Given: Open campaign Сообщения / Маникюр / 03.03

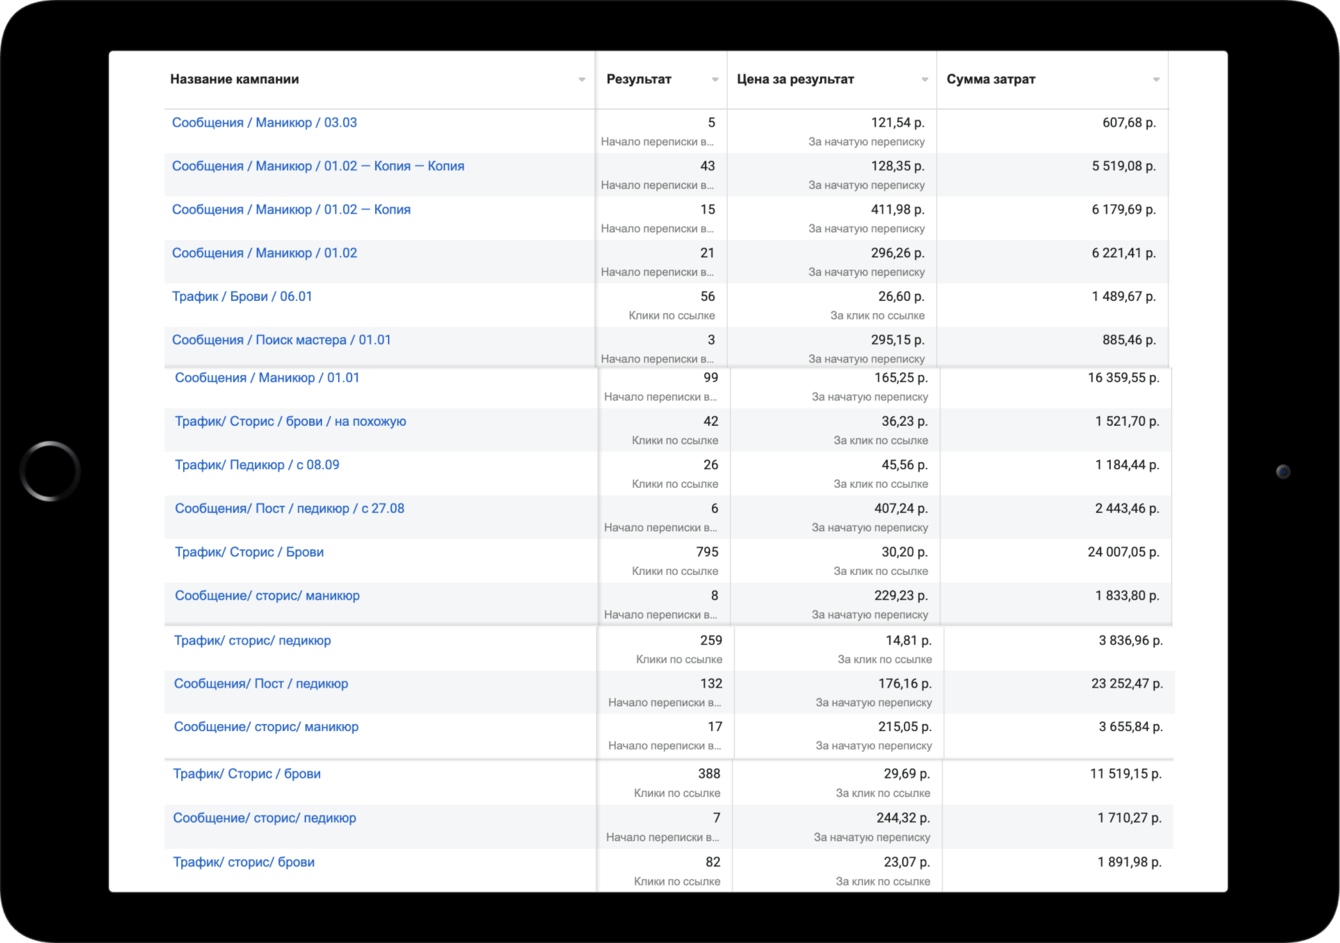Looking at the screenshot, I should (x=264, y=123).
